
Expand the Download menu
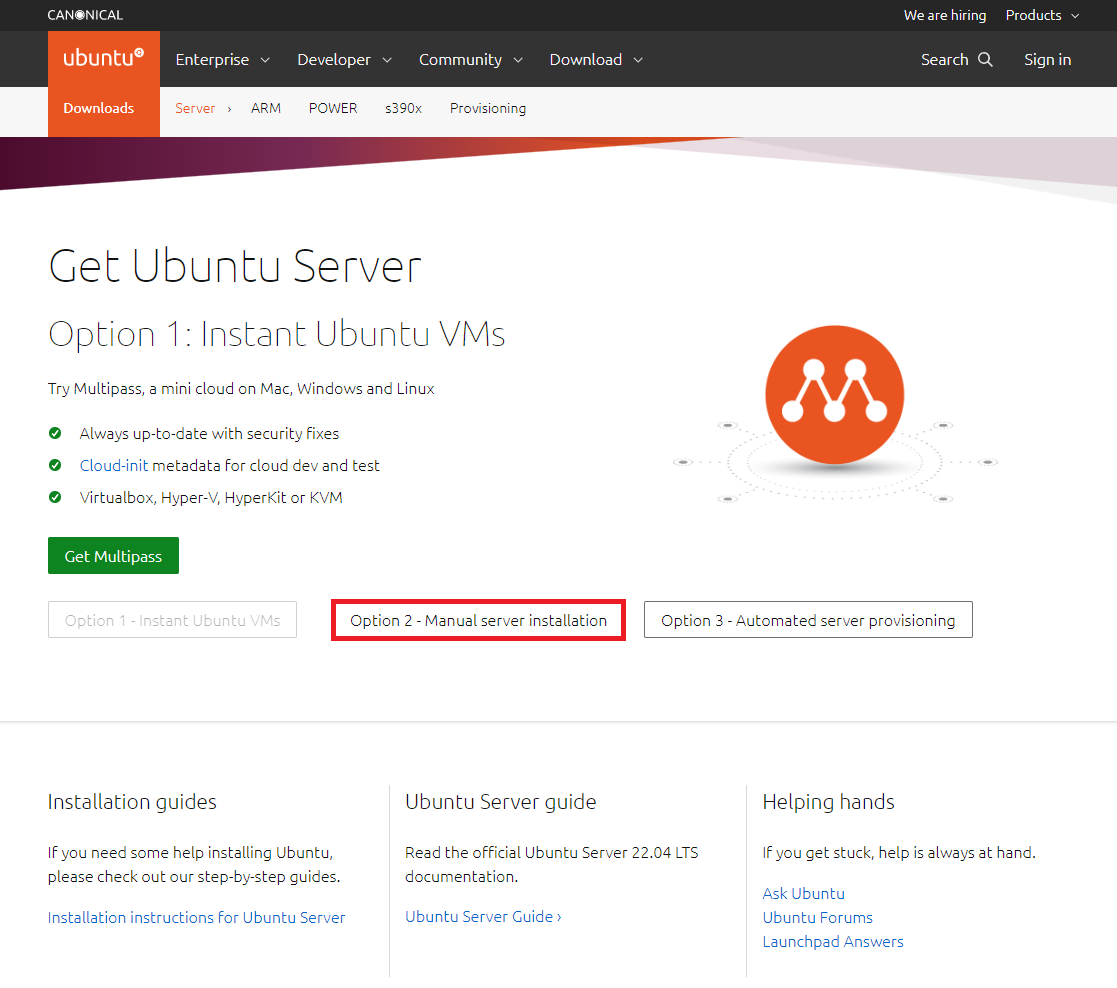[x=595, y=59]
